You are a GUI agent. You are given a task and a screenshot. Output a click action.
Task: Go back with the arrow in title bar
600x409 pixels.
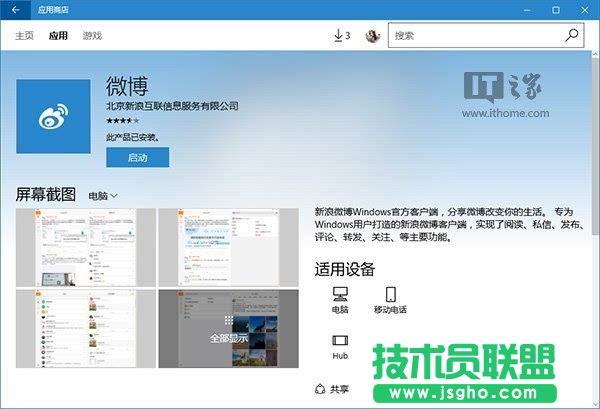(15, 10)
